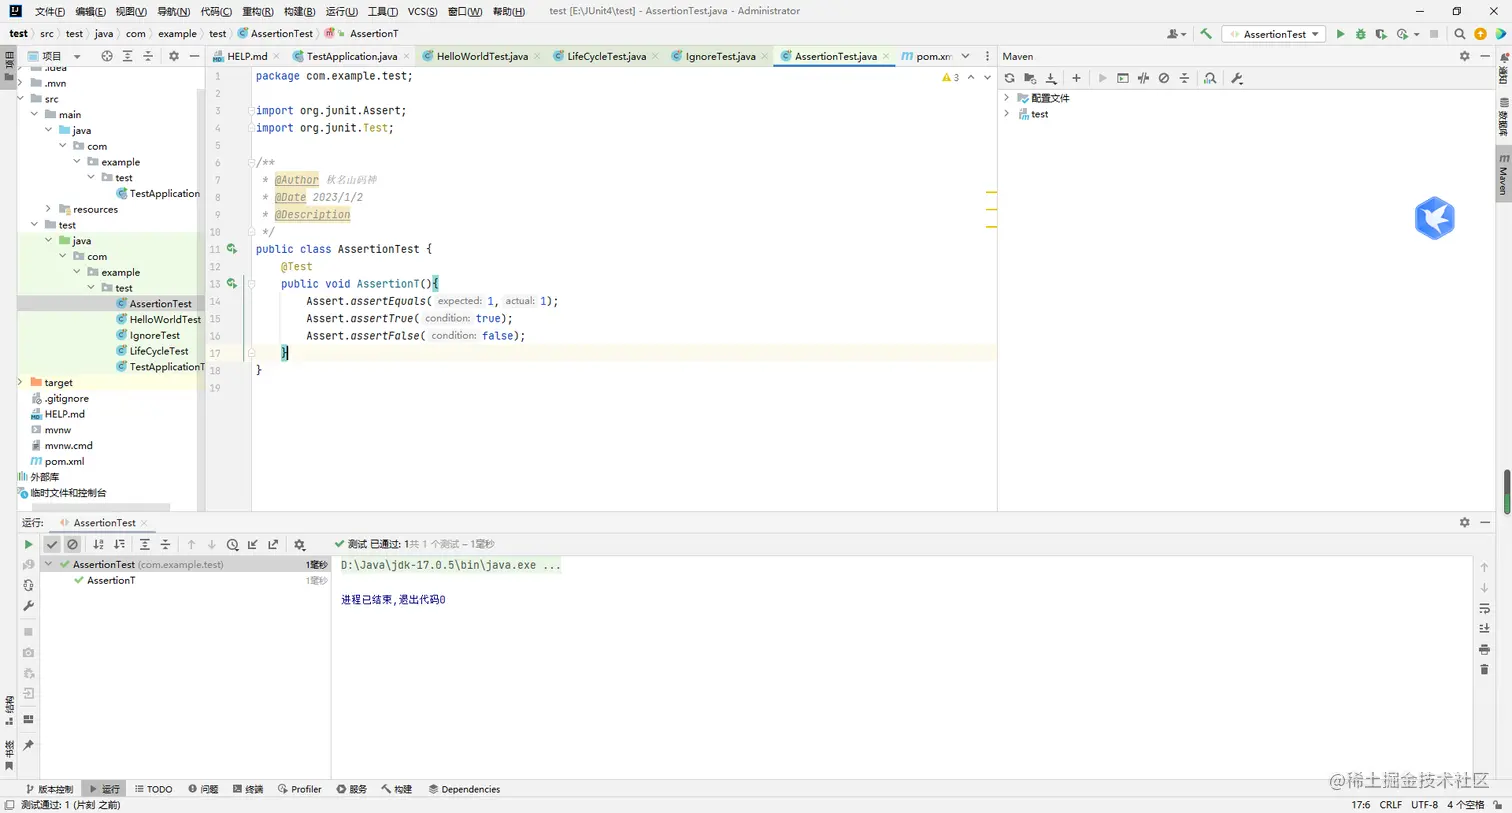Switch to the pom.xml editor tab
1512x813 pixels.
tap(927, 56)
